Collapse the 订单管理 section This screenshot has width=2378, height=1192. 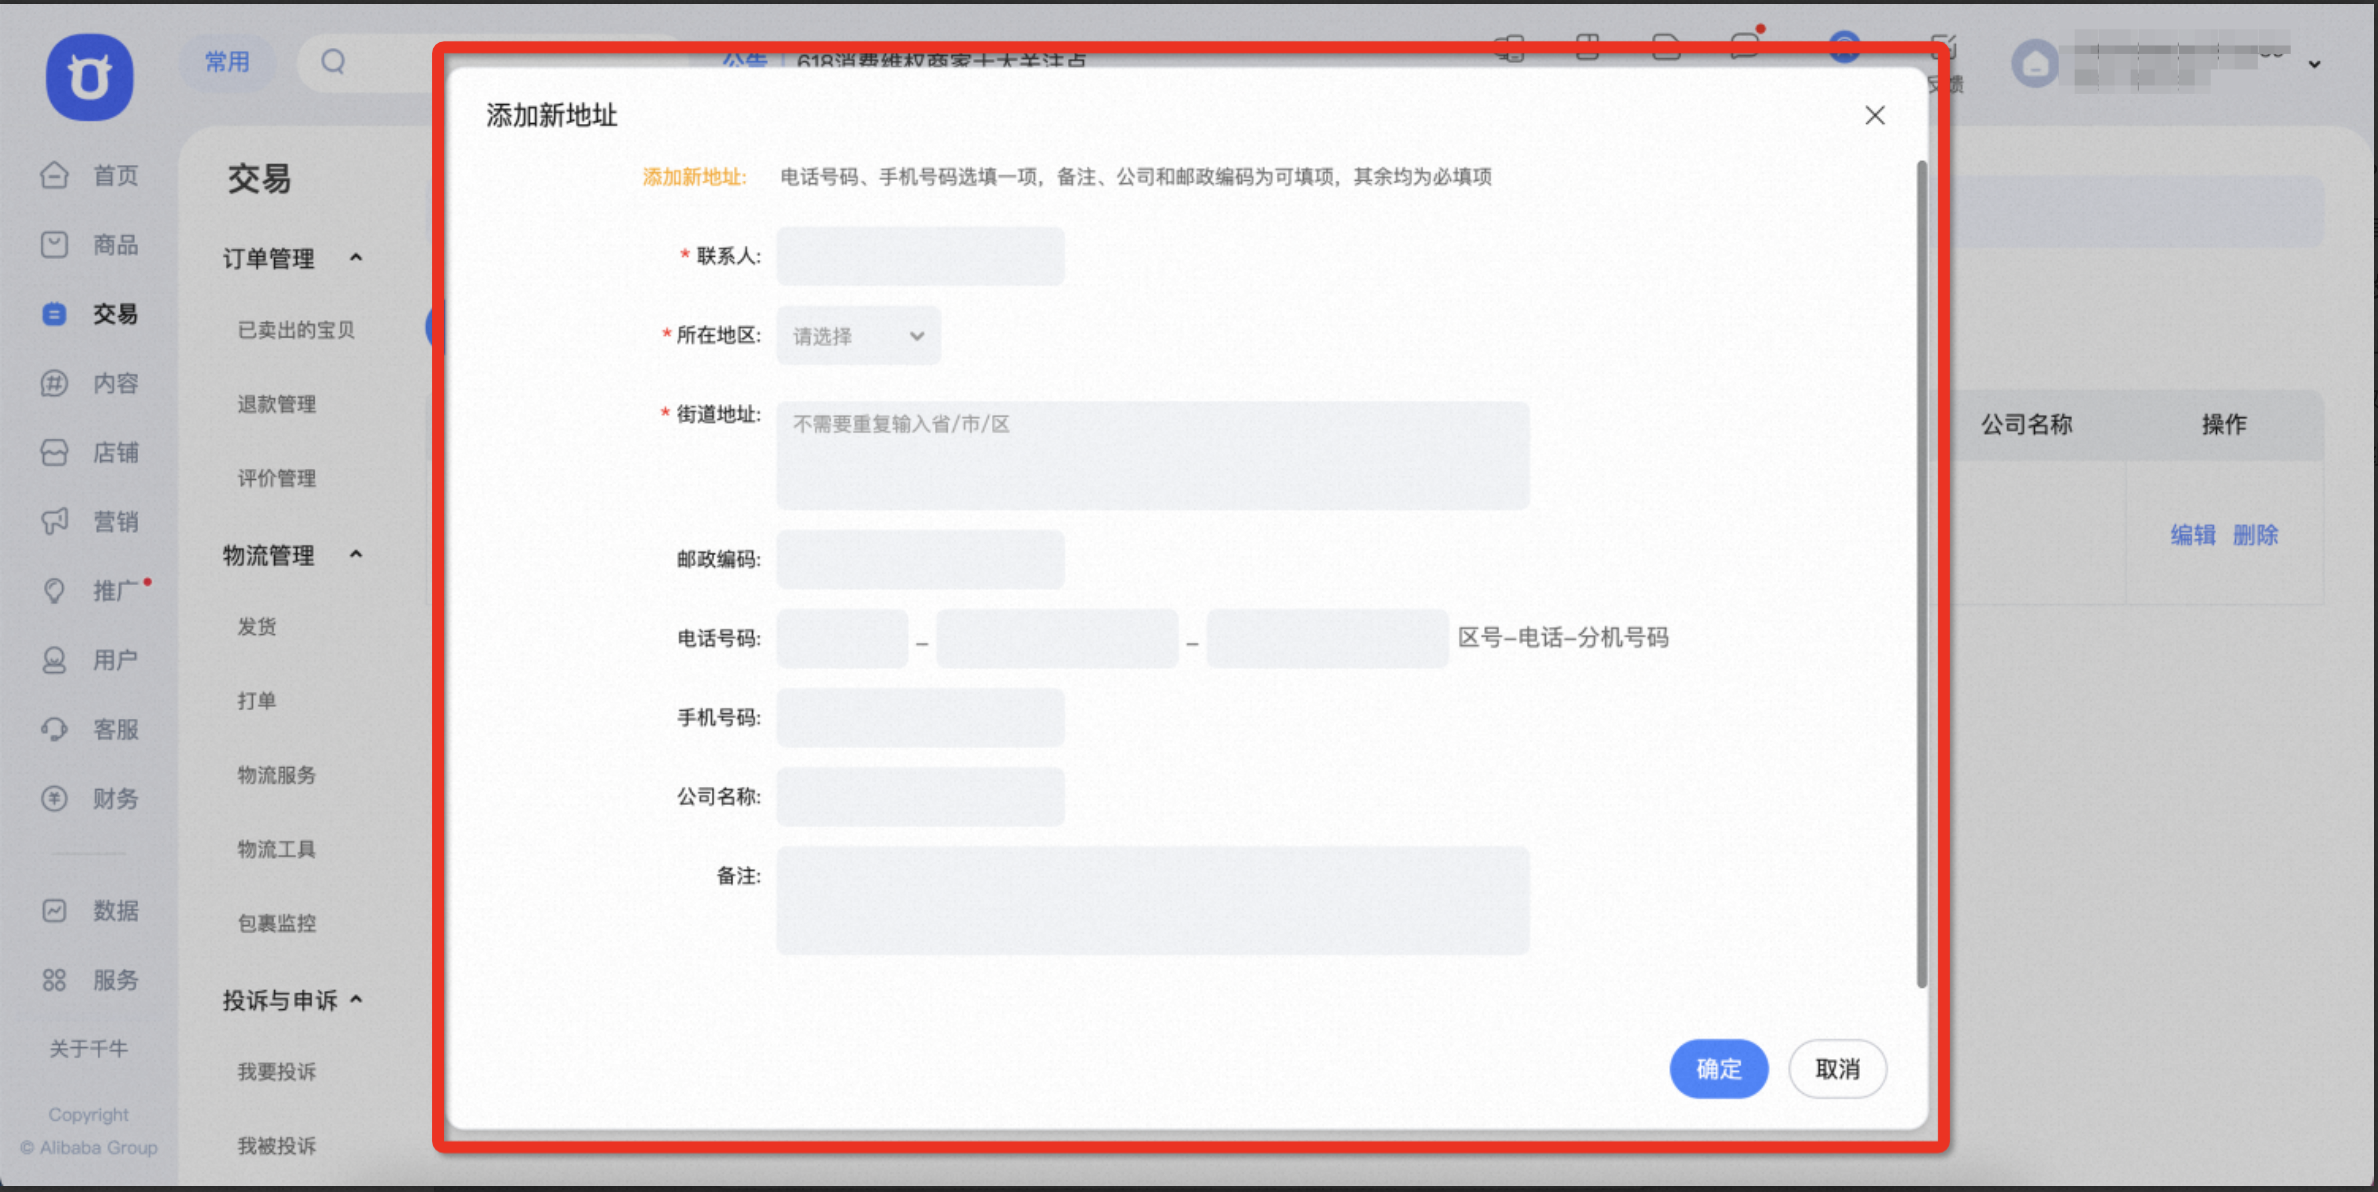[356, 258]
